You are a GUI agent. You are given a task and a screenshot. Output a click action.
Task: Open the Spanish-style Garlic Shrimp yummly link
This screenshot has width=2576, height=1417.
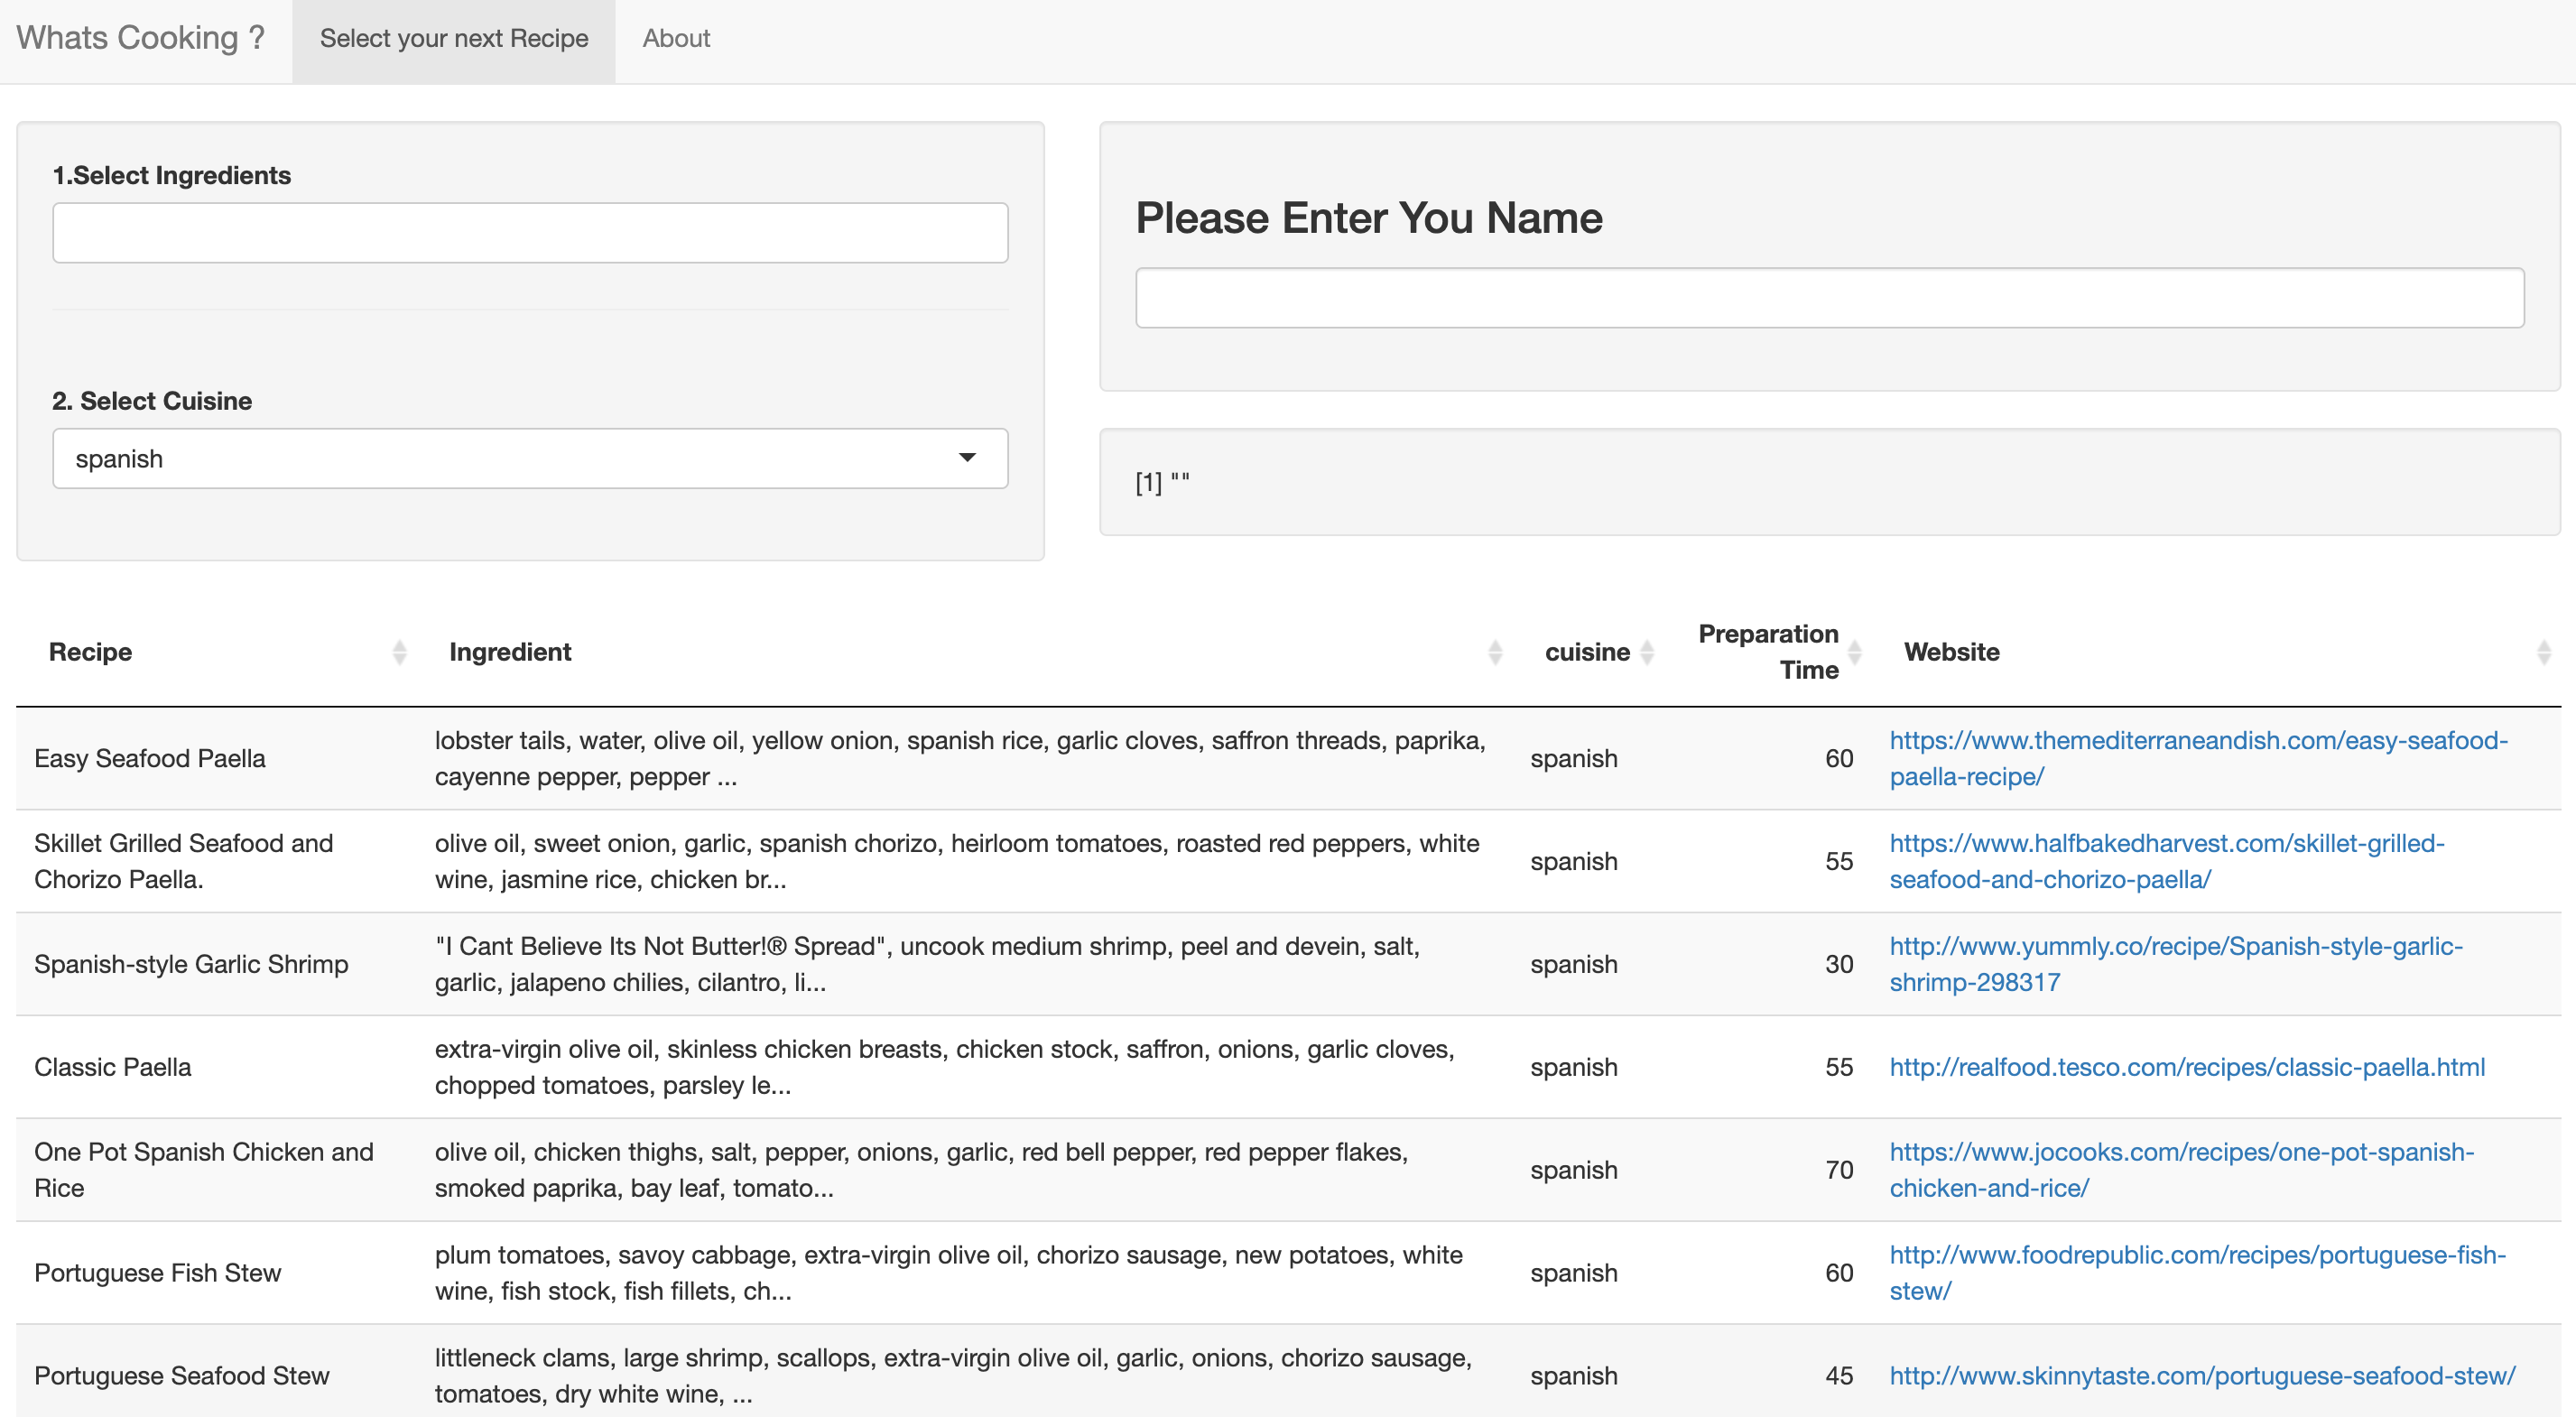pos(2176,964)
